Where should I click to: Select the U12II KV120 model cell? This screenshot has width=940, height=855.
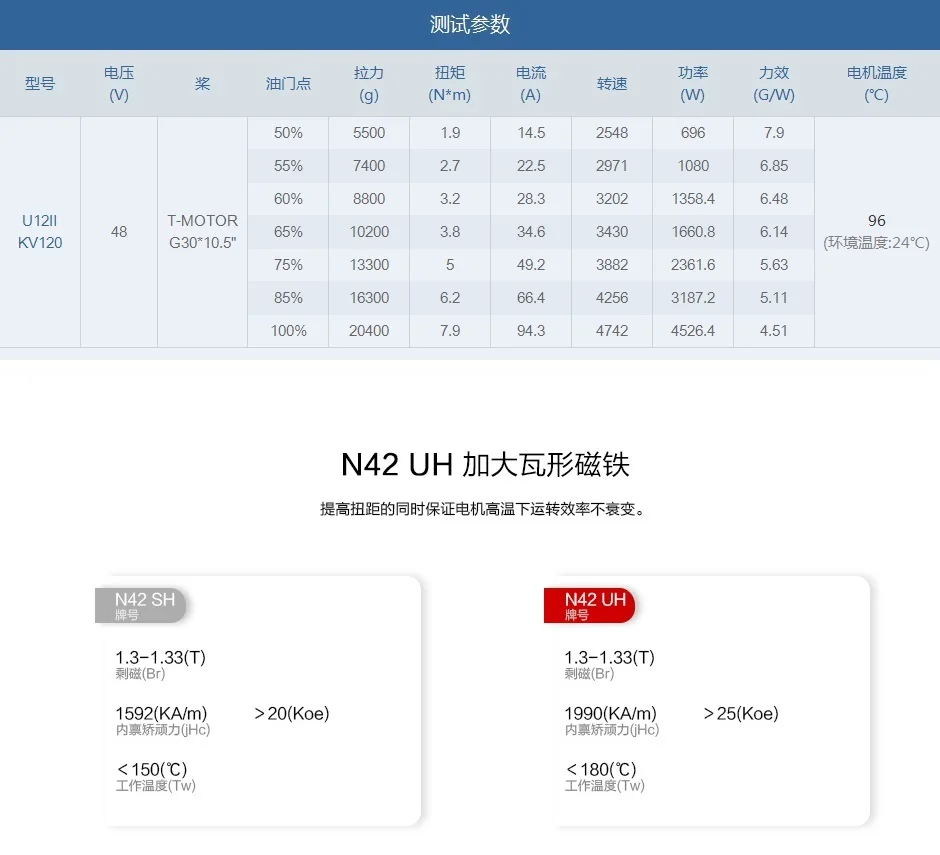(x=40, y=231)
